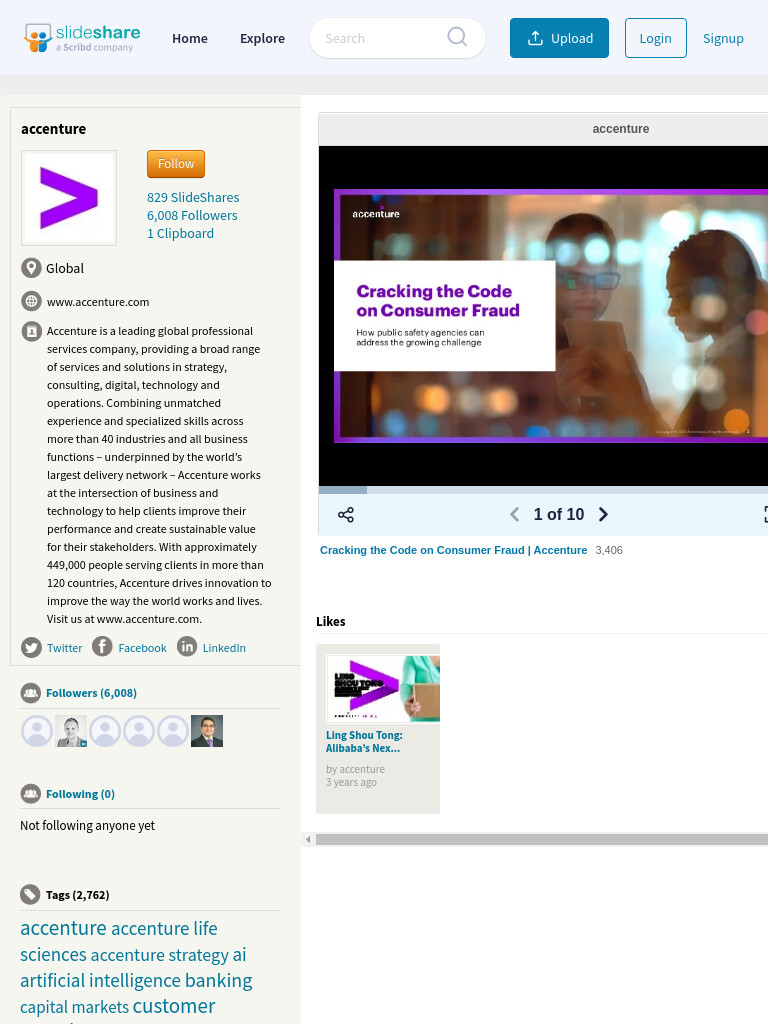Select the 'accenture strategy' tag
The width and height of the screenshot is (768, 1024).
coord(160,955)
